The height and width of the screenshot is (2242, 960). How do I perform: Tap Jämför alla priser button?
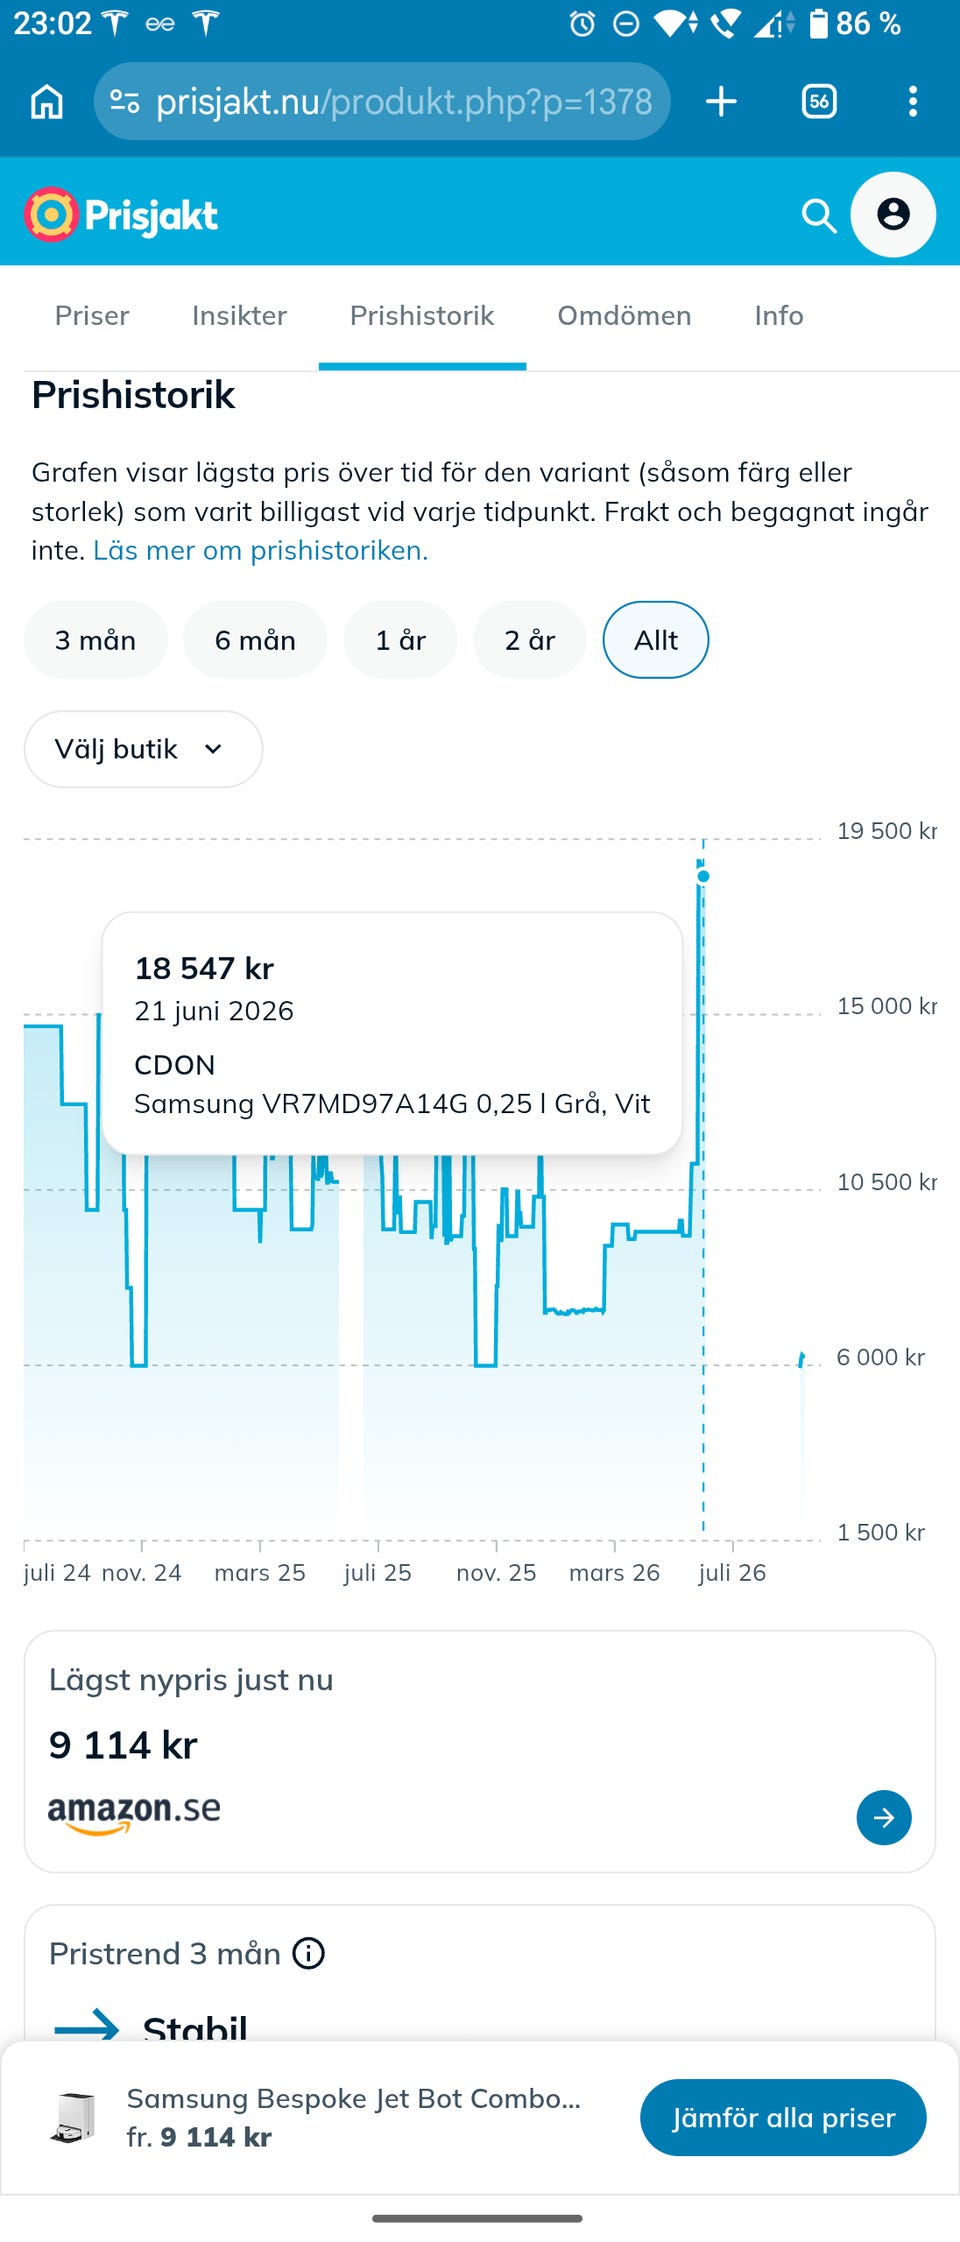coord(783,2117)
